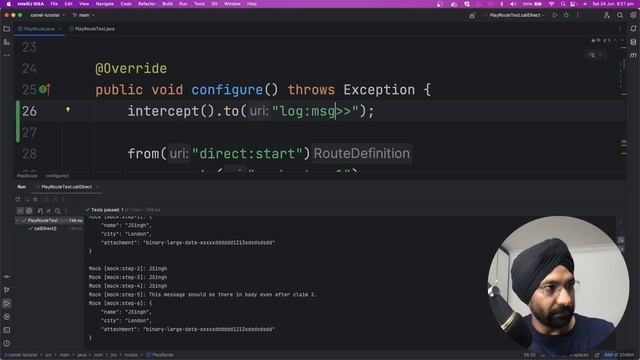This screenshot has width=640, height=360.
Task: Open editor tabs options dots
Action: coord(620,29)
